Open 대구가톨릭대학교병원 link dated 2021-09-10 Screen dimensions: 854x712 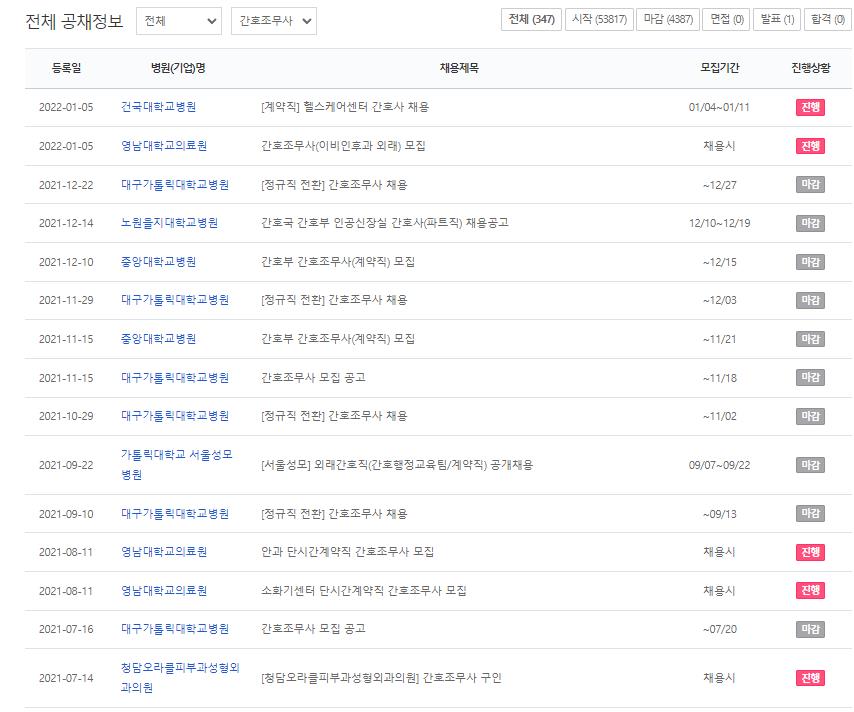point(175,514)
